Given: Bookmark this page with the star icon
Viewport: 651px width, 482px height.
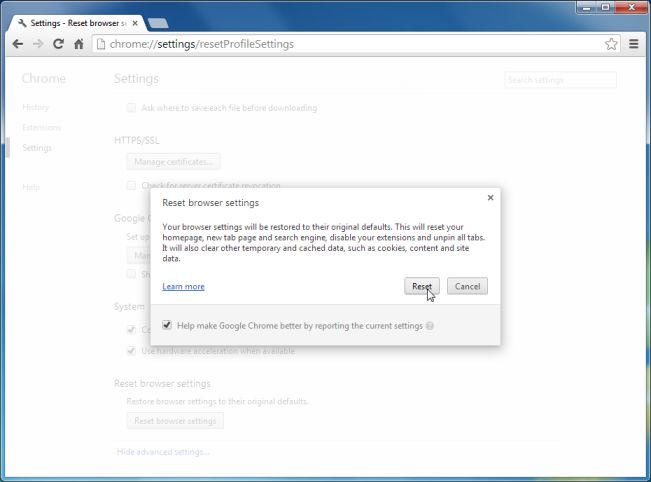Looking at the screenshot, I should click(611, 44).
